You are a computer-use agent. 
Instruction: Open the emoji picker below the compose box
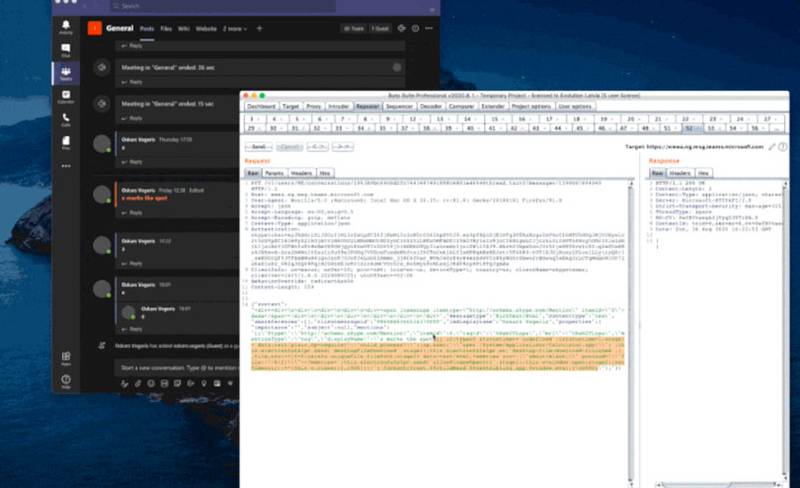[x=151, y=383]
